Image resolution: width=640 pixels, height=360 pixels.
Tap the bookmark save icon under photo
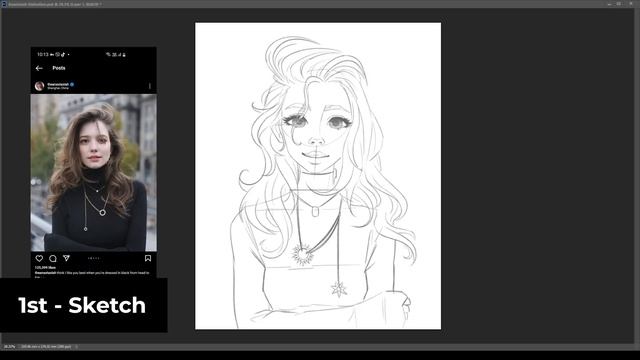[x=148, y=258]
